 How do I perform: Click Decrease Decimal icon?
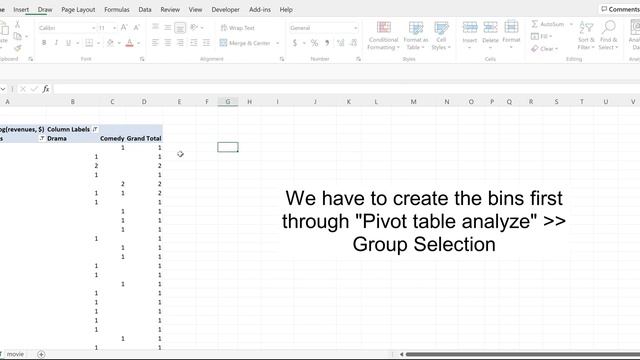(x=353, y=43)
